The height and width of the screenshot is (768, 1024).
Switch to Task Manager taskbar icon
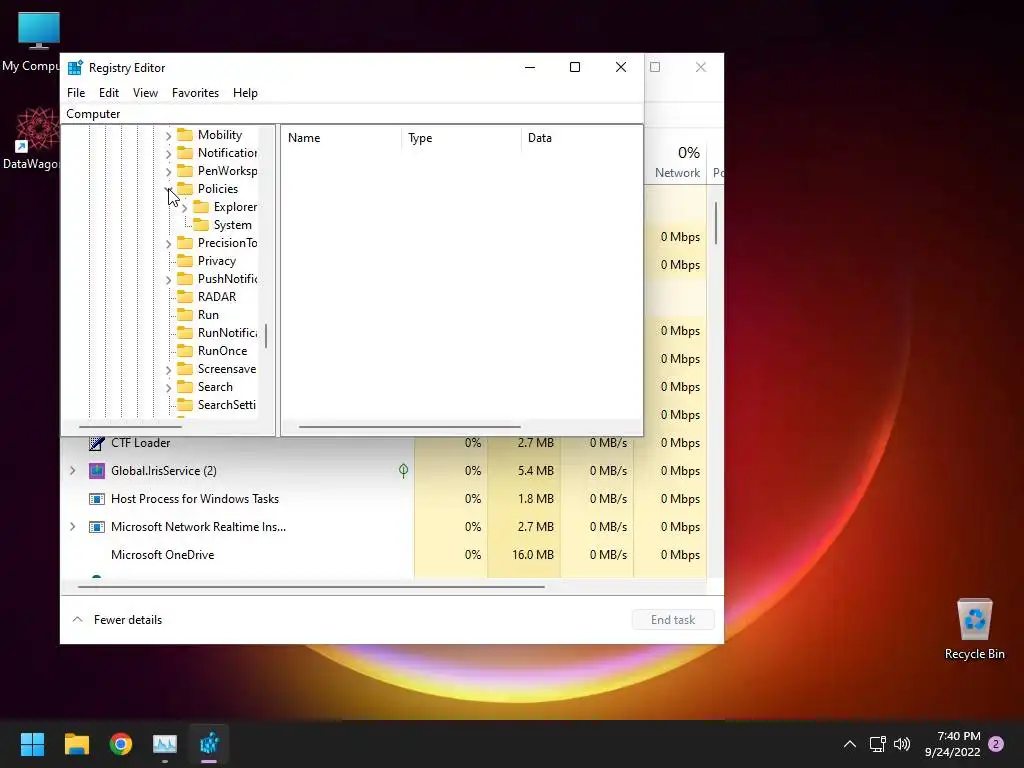click(165, 744)
